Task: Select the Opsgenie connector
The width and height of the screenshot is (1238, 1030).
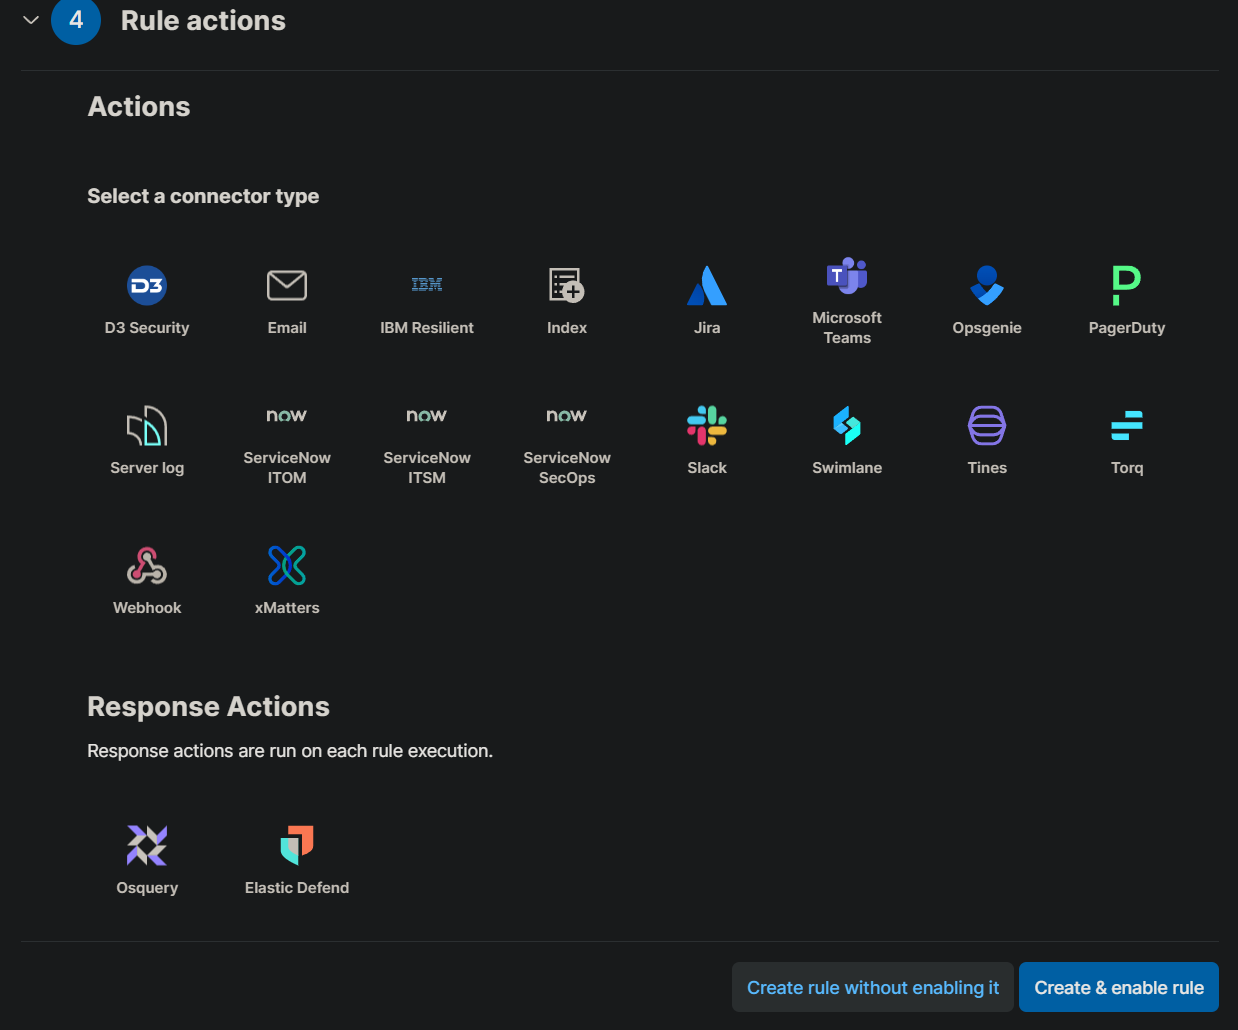Action: [987, 300]
